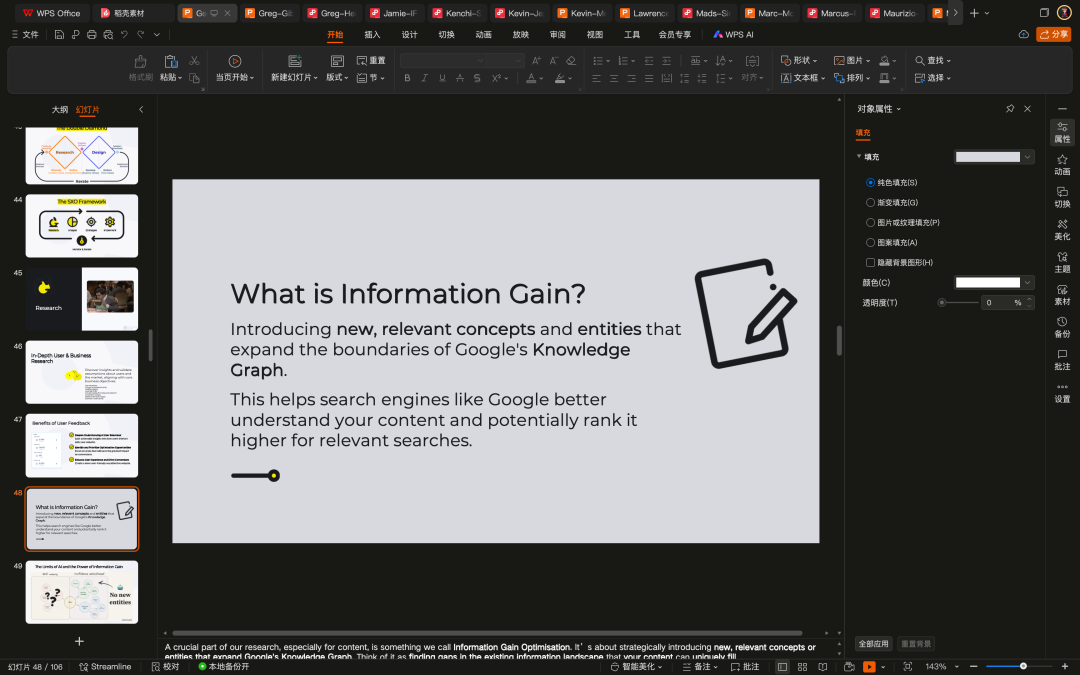Image resolution: width=1080 pixels, height=675 pixels.
Task: Click the Bold B icon
Action: pyautogui.click(x=407, y=79)
